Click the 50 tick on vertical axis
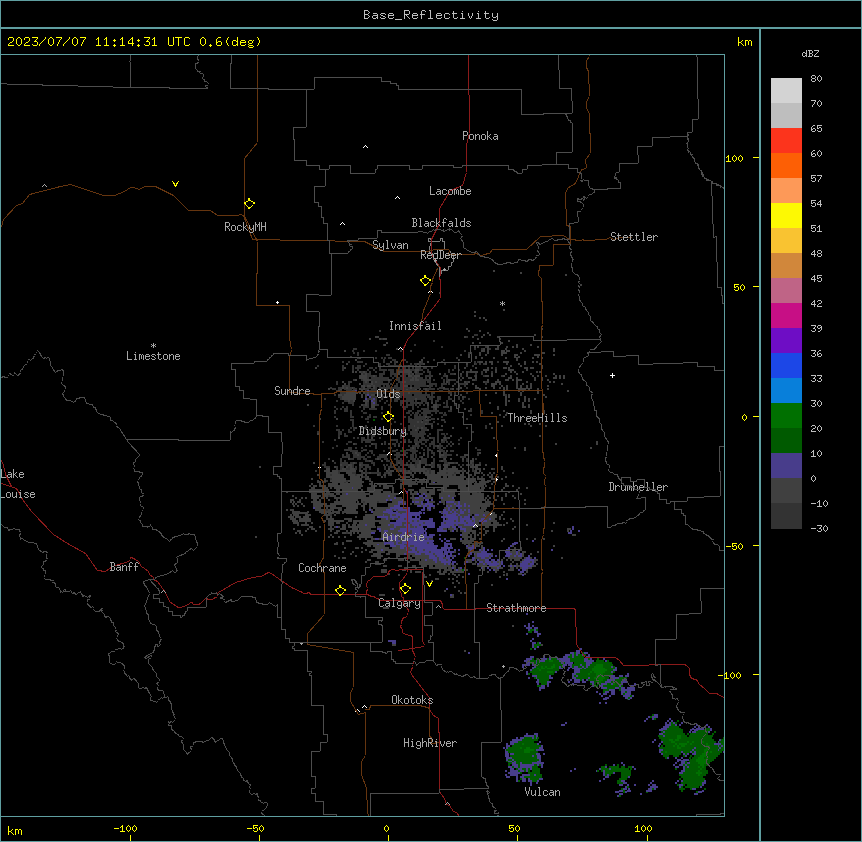The height and width of the screenshot is (842, 862). (x=739, y=287)
